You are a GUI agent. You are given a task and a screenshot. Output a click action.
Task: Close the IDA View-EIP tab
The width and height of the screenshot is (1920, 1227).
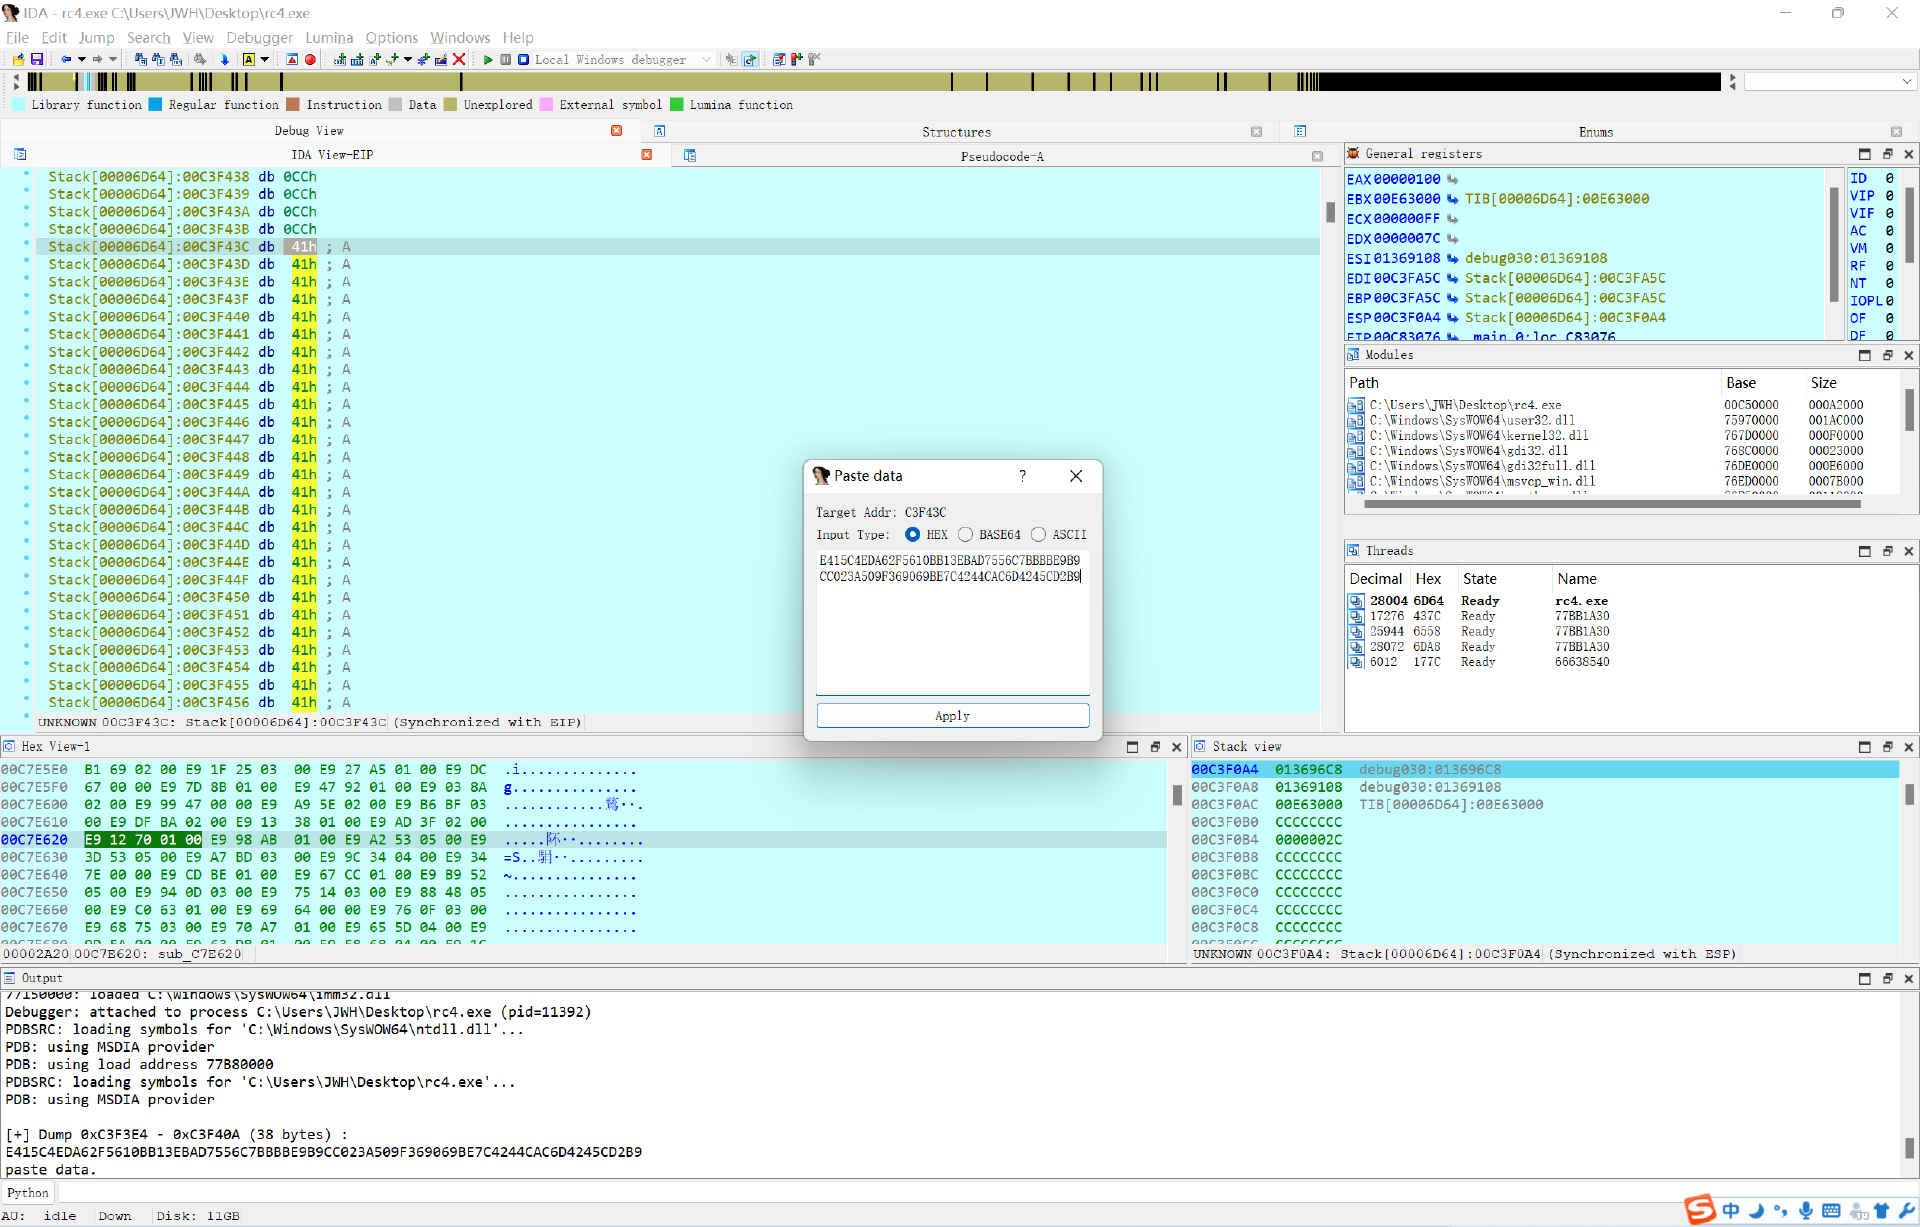click(x=647, y=155)
